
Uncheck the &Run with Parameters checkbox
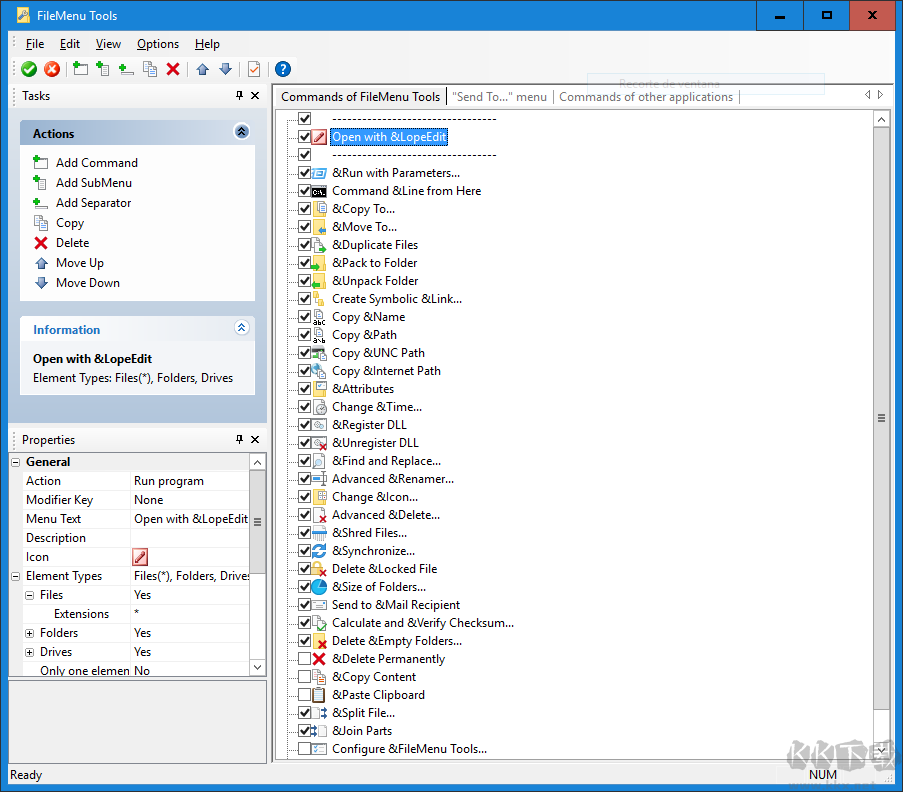click(x=305, y=173)
